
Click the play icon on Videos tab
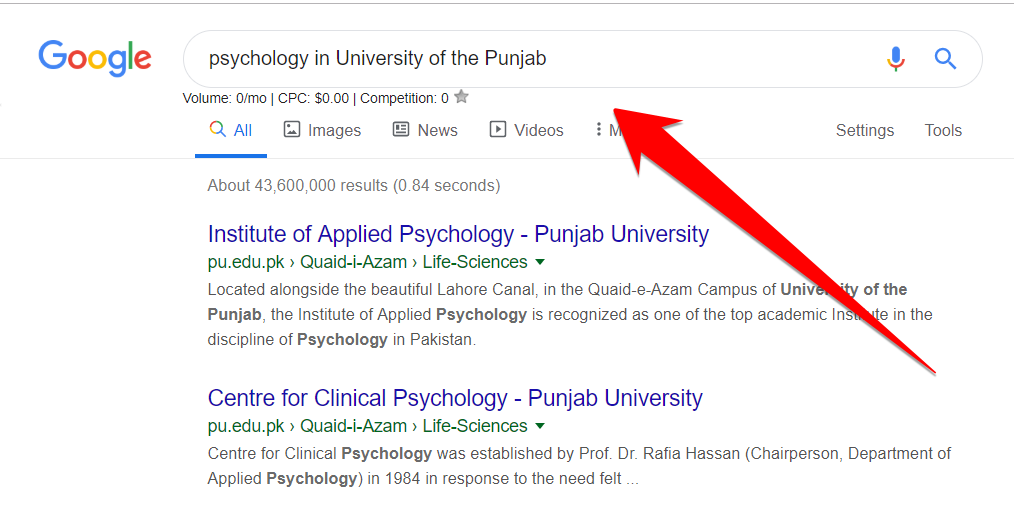(x=498, y=129)
